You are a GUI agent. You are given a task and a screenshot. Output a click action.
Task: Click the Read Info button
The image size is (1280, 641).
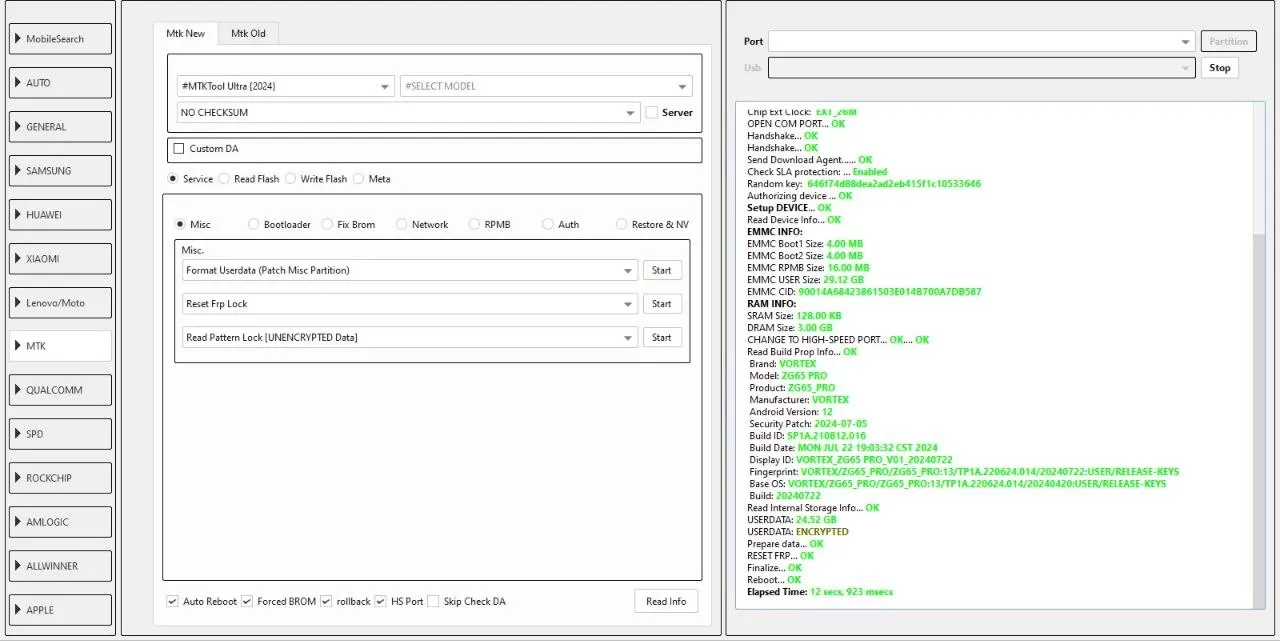[666, 601]
